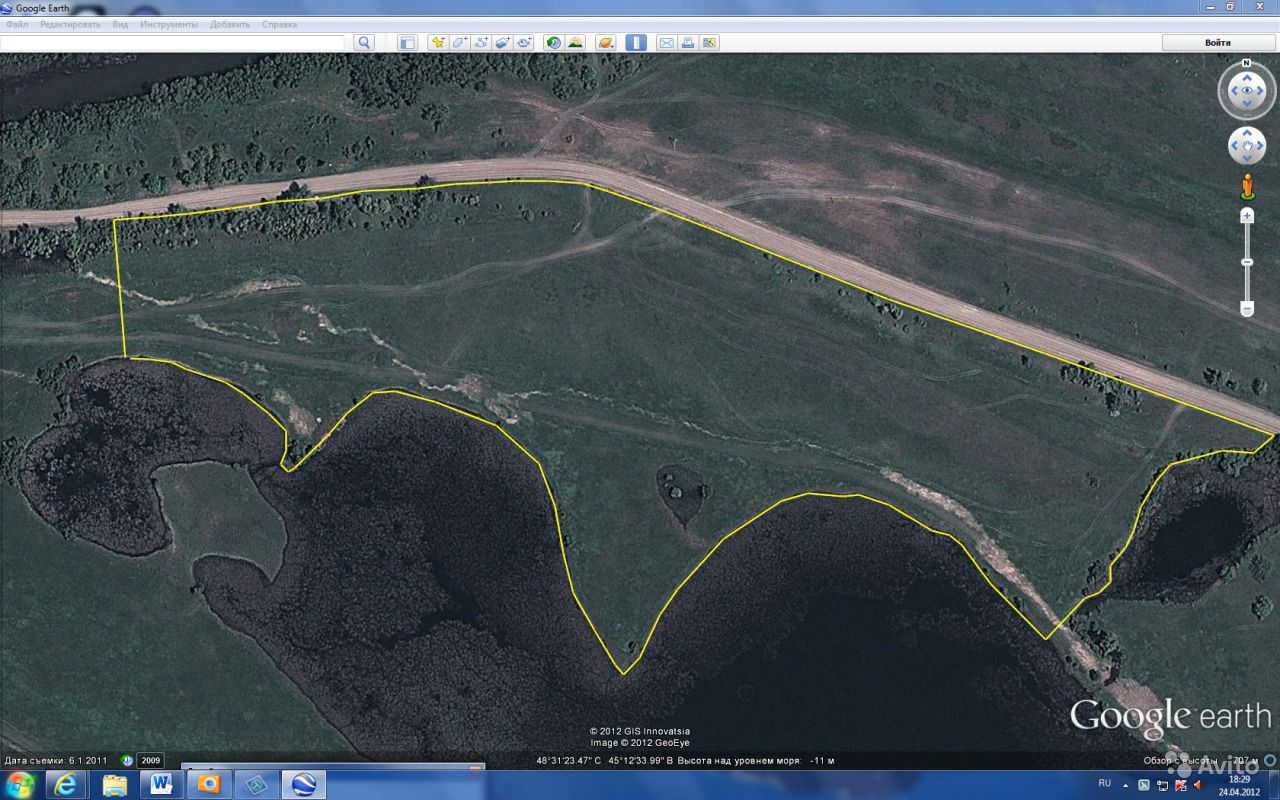Open the Инструменты menu
Screen dimensions: 1280x800
tap(168, 24)
